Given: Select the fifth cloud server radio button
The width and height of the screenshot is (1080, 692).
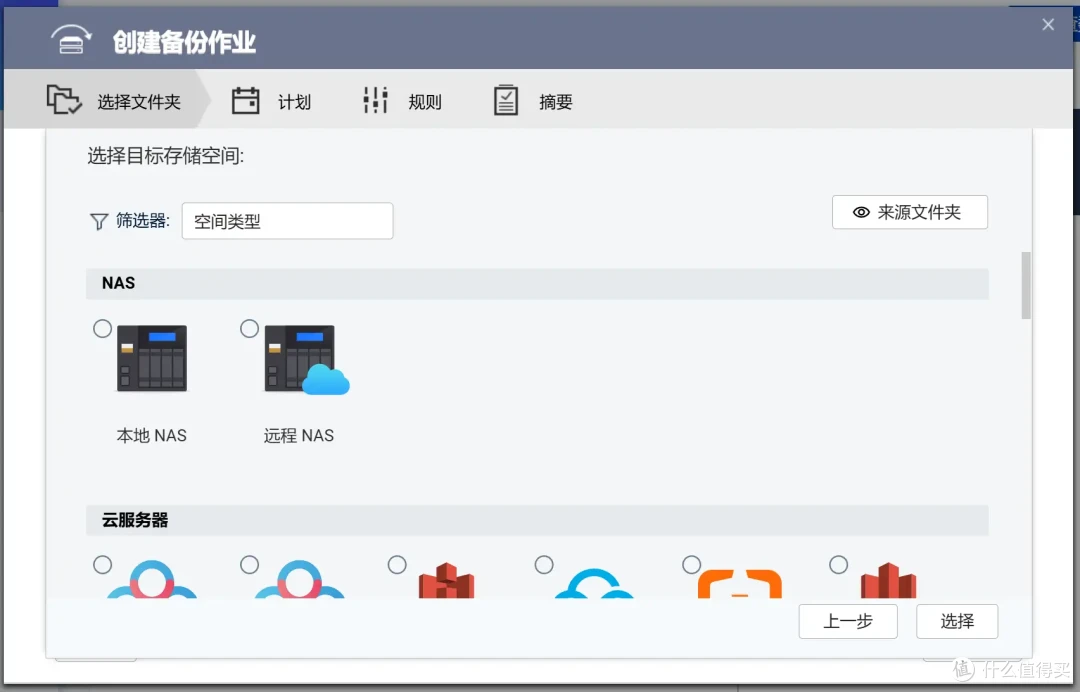Looking at the screenshot, I should point(692,565).
